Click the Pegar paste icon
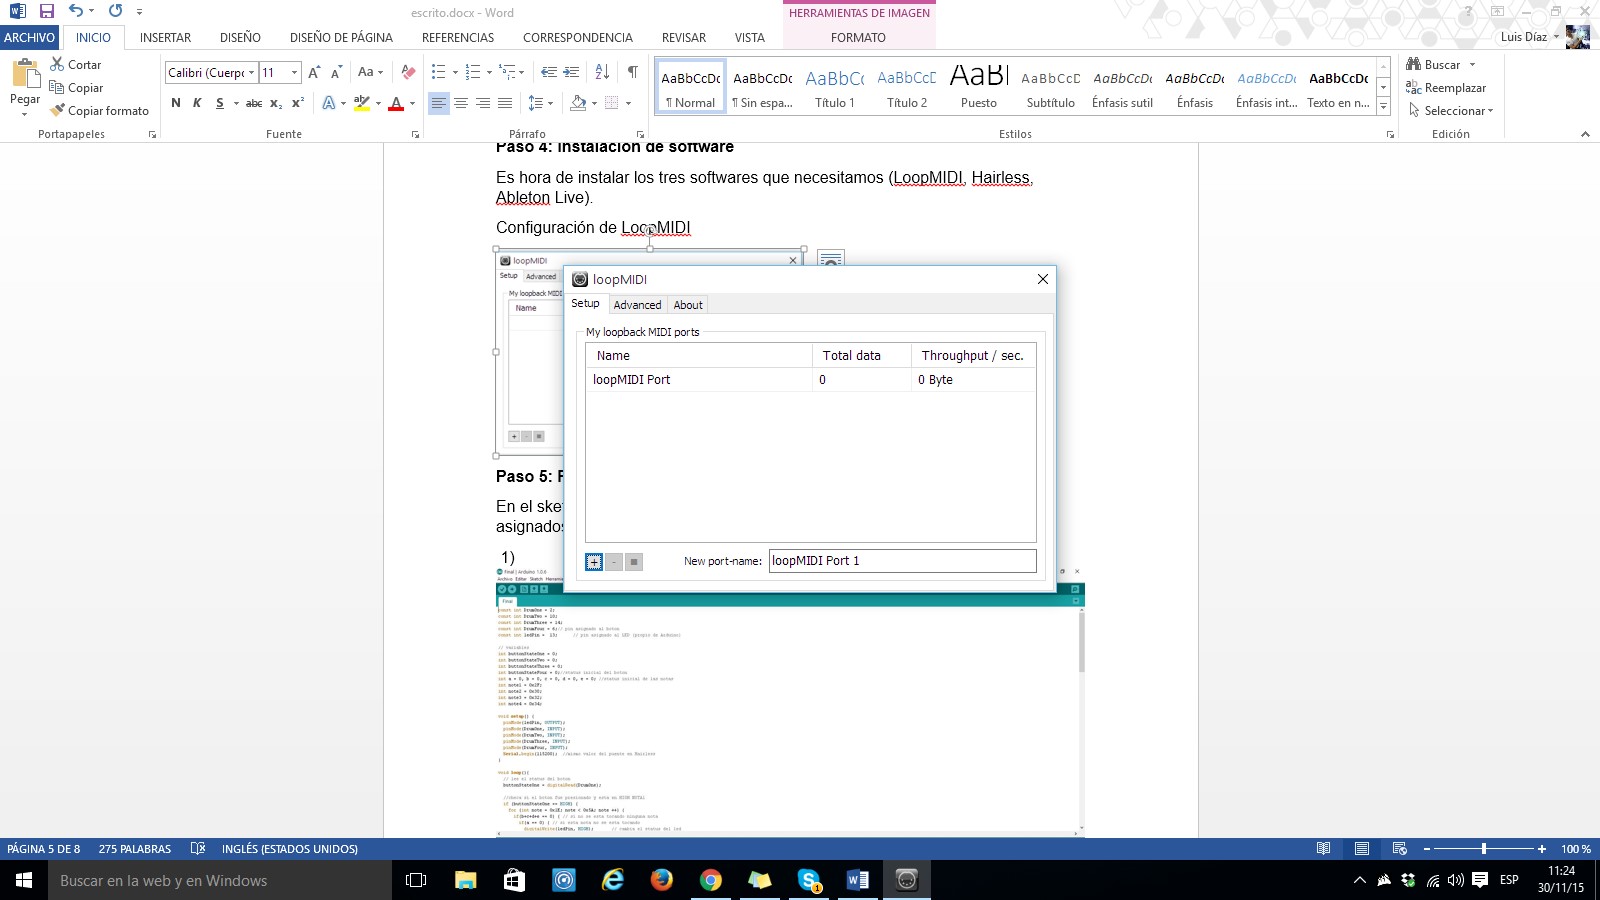The width and height of the screenshot is (1600, 900). [x=25, y=75]
